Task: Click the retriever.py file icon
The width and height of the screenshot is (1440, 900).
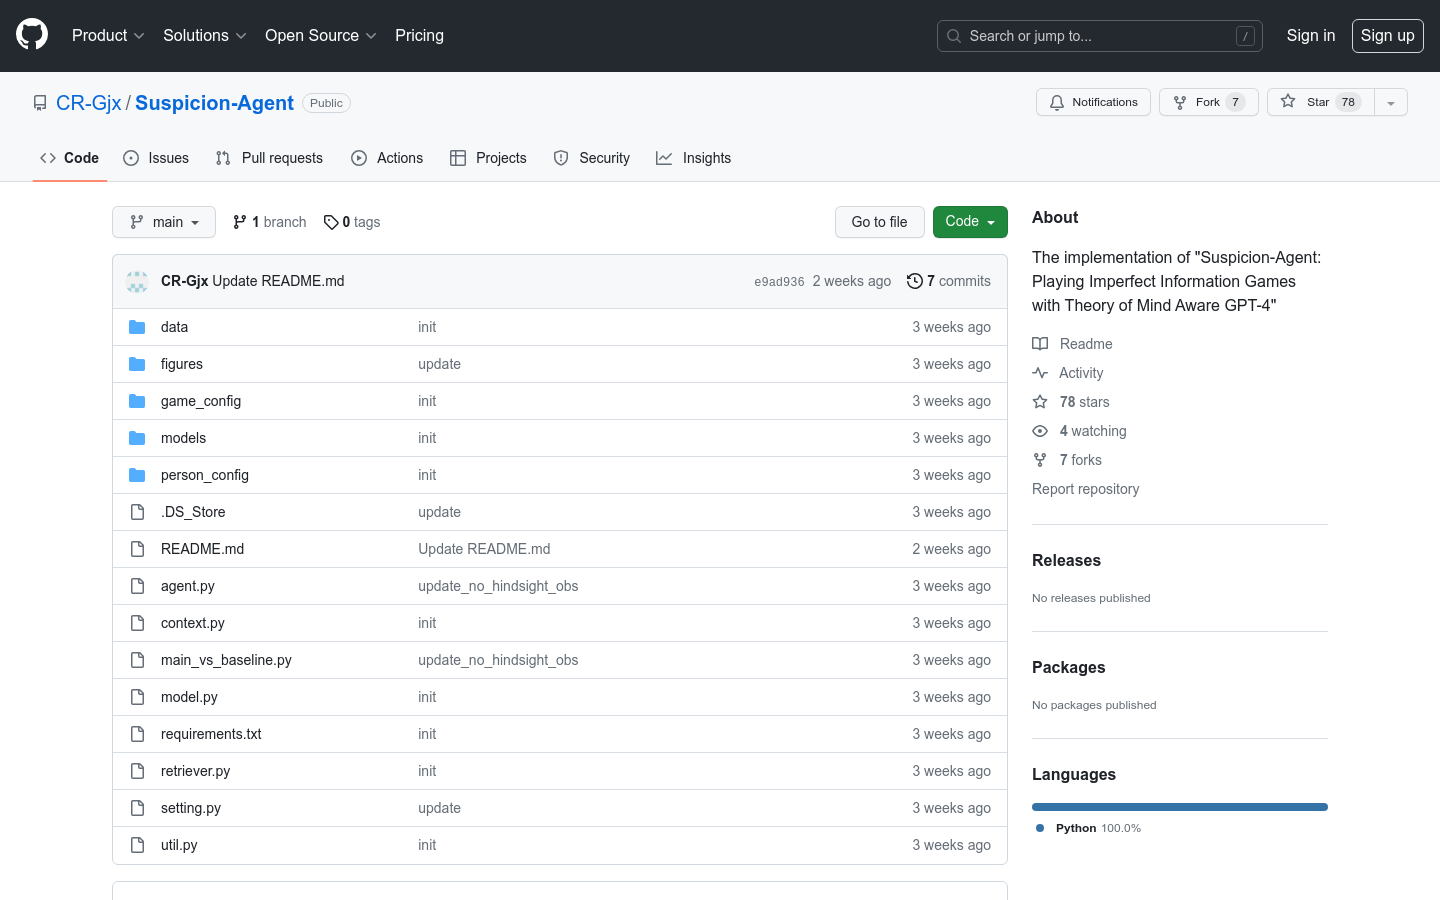Action: coord(137,771)
